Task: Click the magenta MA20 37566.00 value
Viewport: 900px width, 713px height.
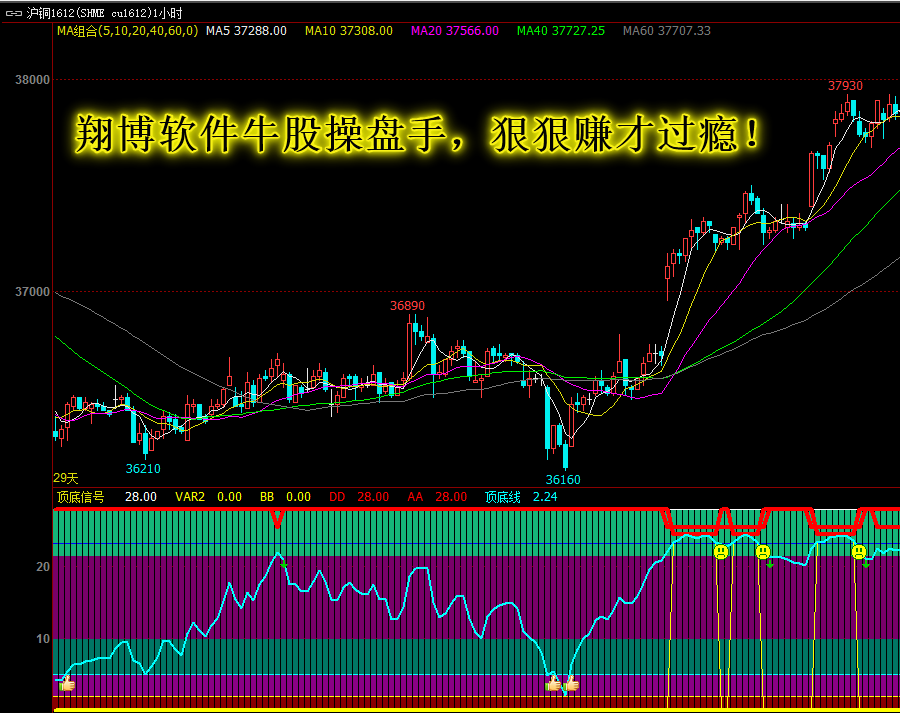Action: click(455, 31)
